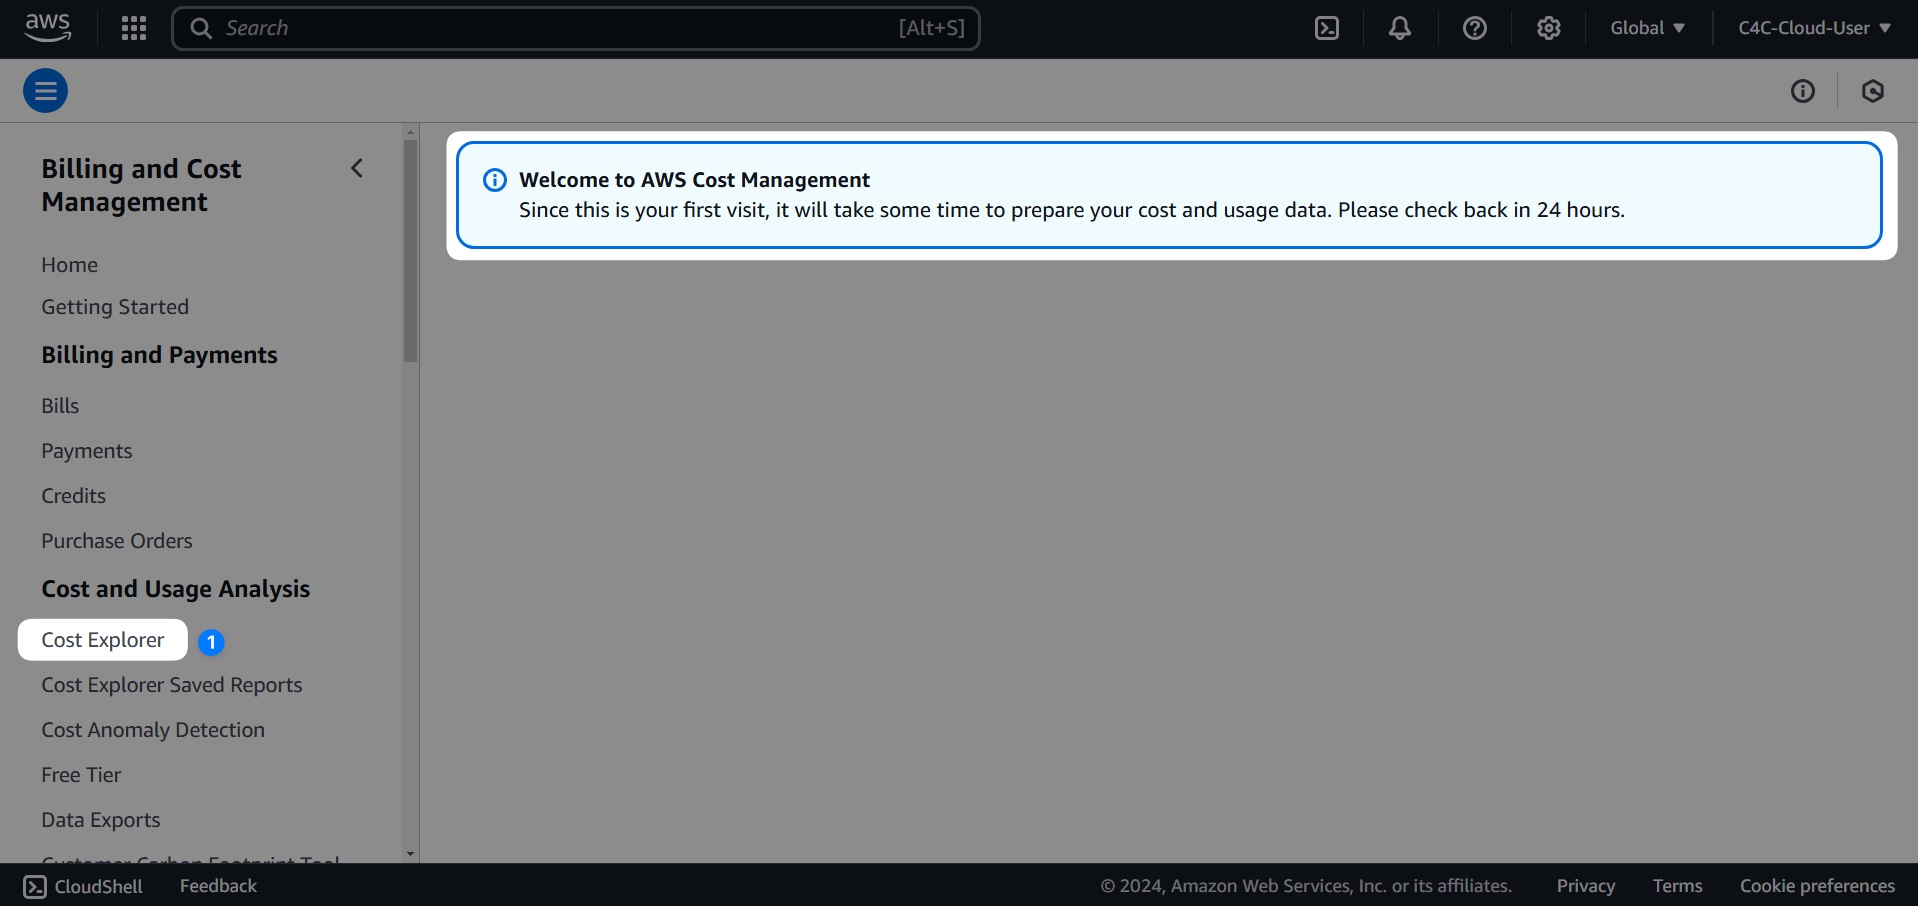This screenshot has width=1918, height=906.
Task: Click the sidebar scroll down arrow
Action: click(410, 855)
